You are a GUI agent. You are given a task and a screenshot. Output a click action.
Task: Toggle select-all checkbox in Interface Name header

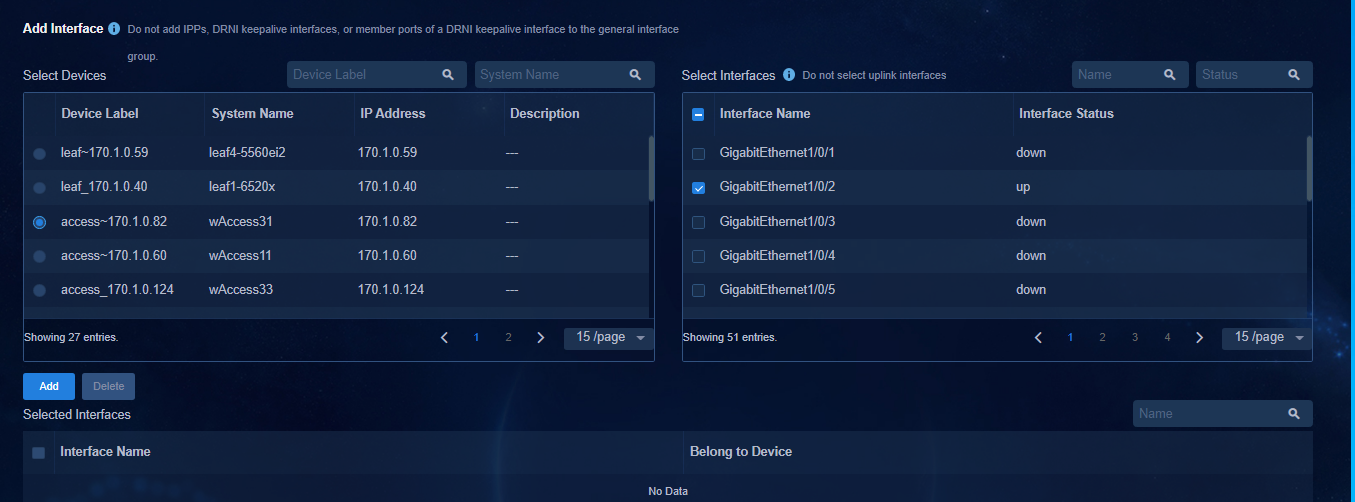point(698,114)
